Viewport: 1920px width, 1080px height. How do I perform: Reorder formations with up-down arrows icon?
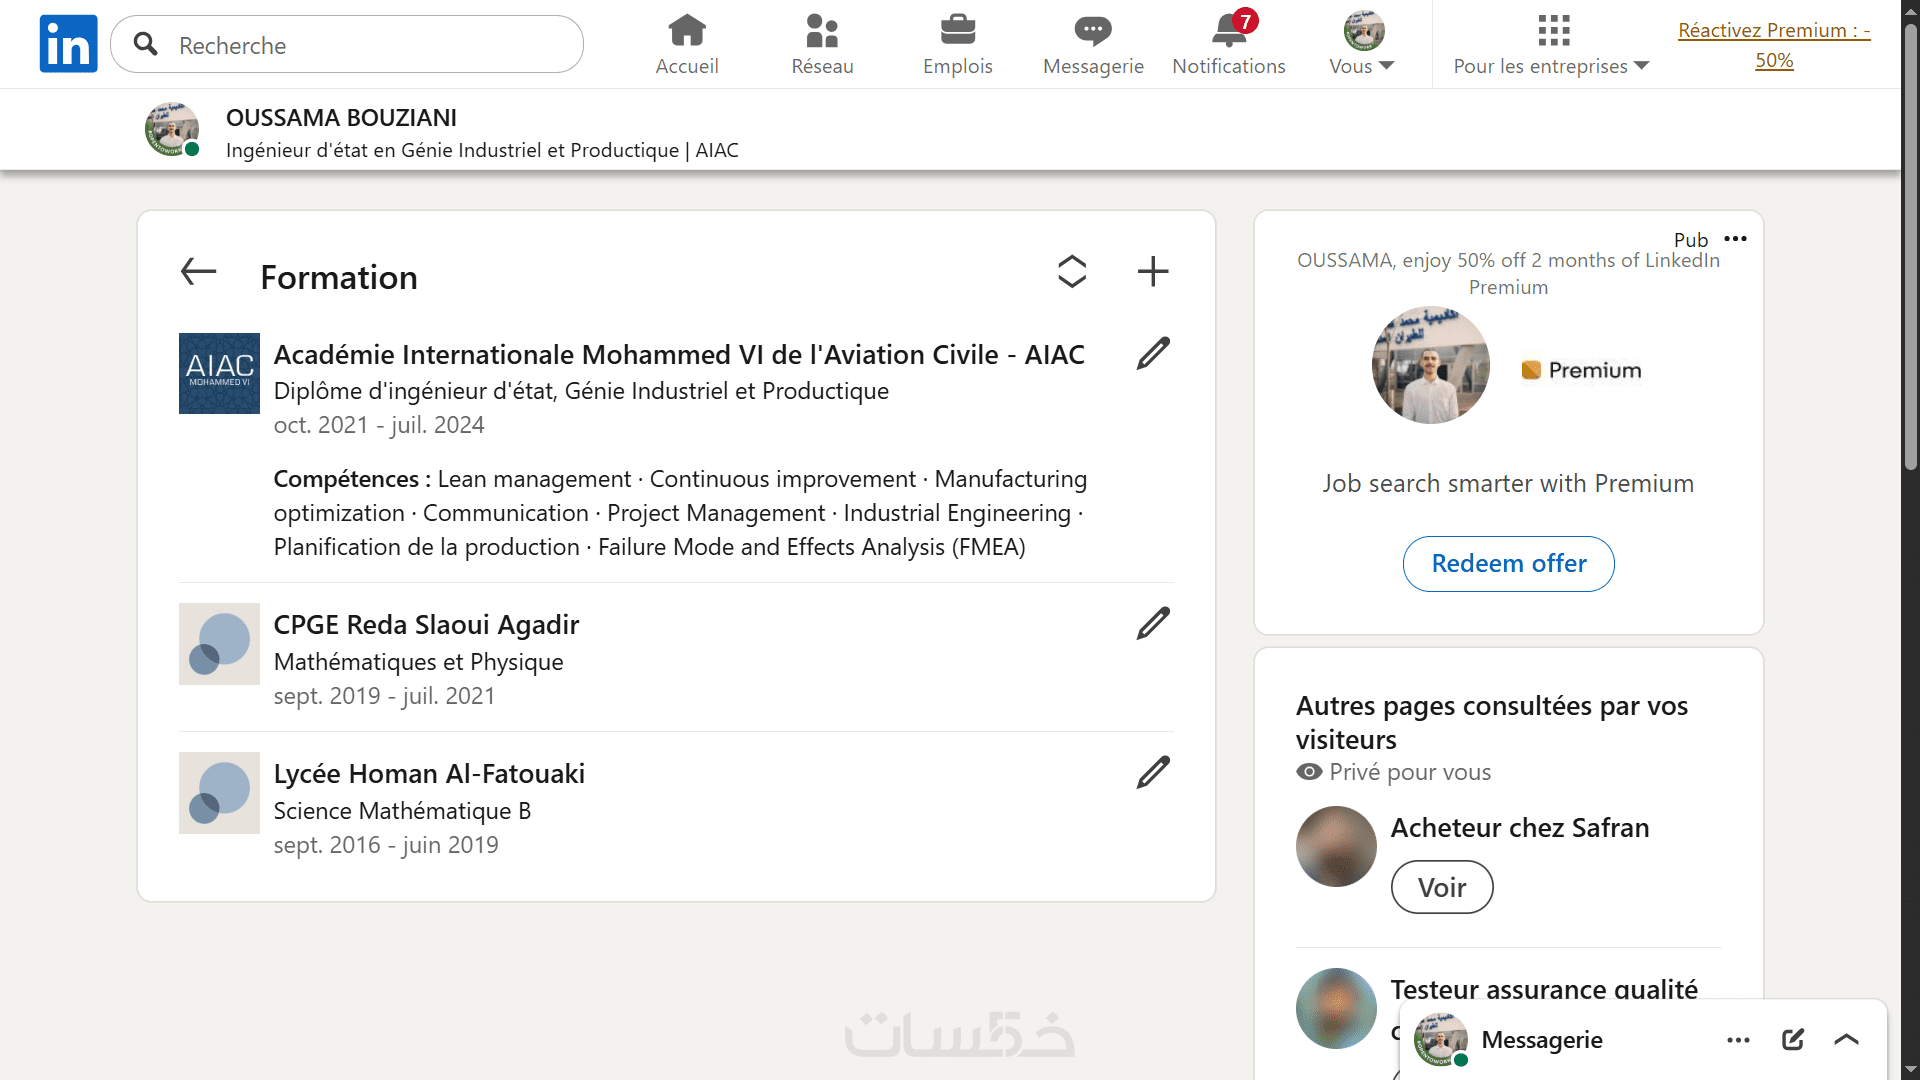click(1072, 271)
